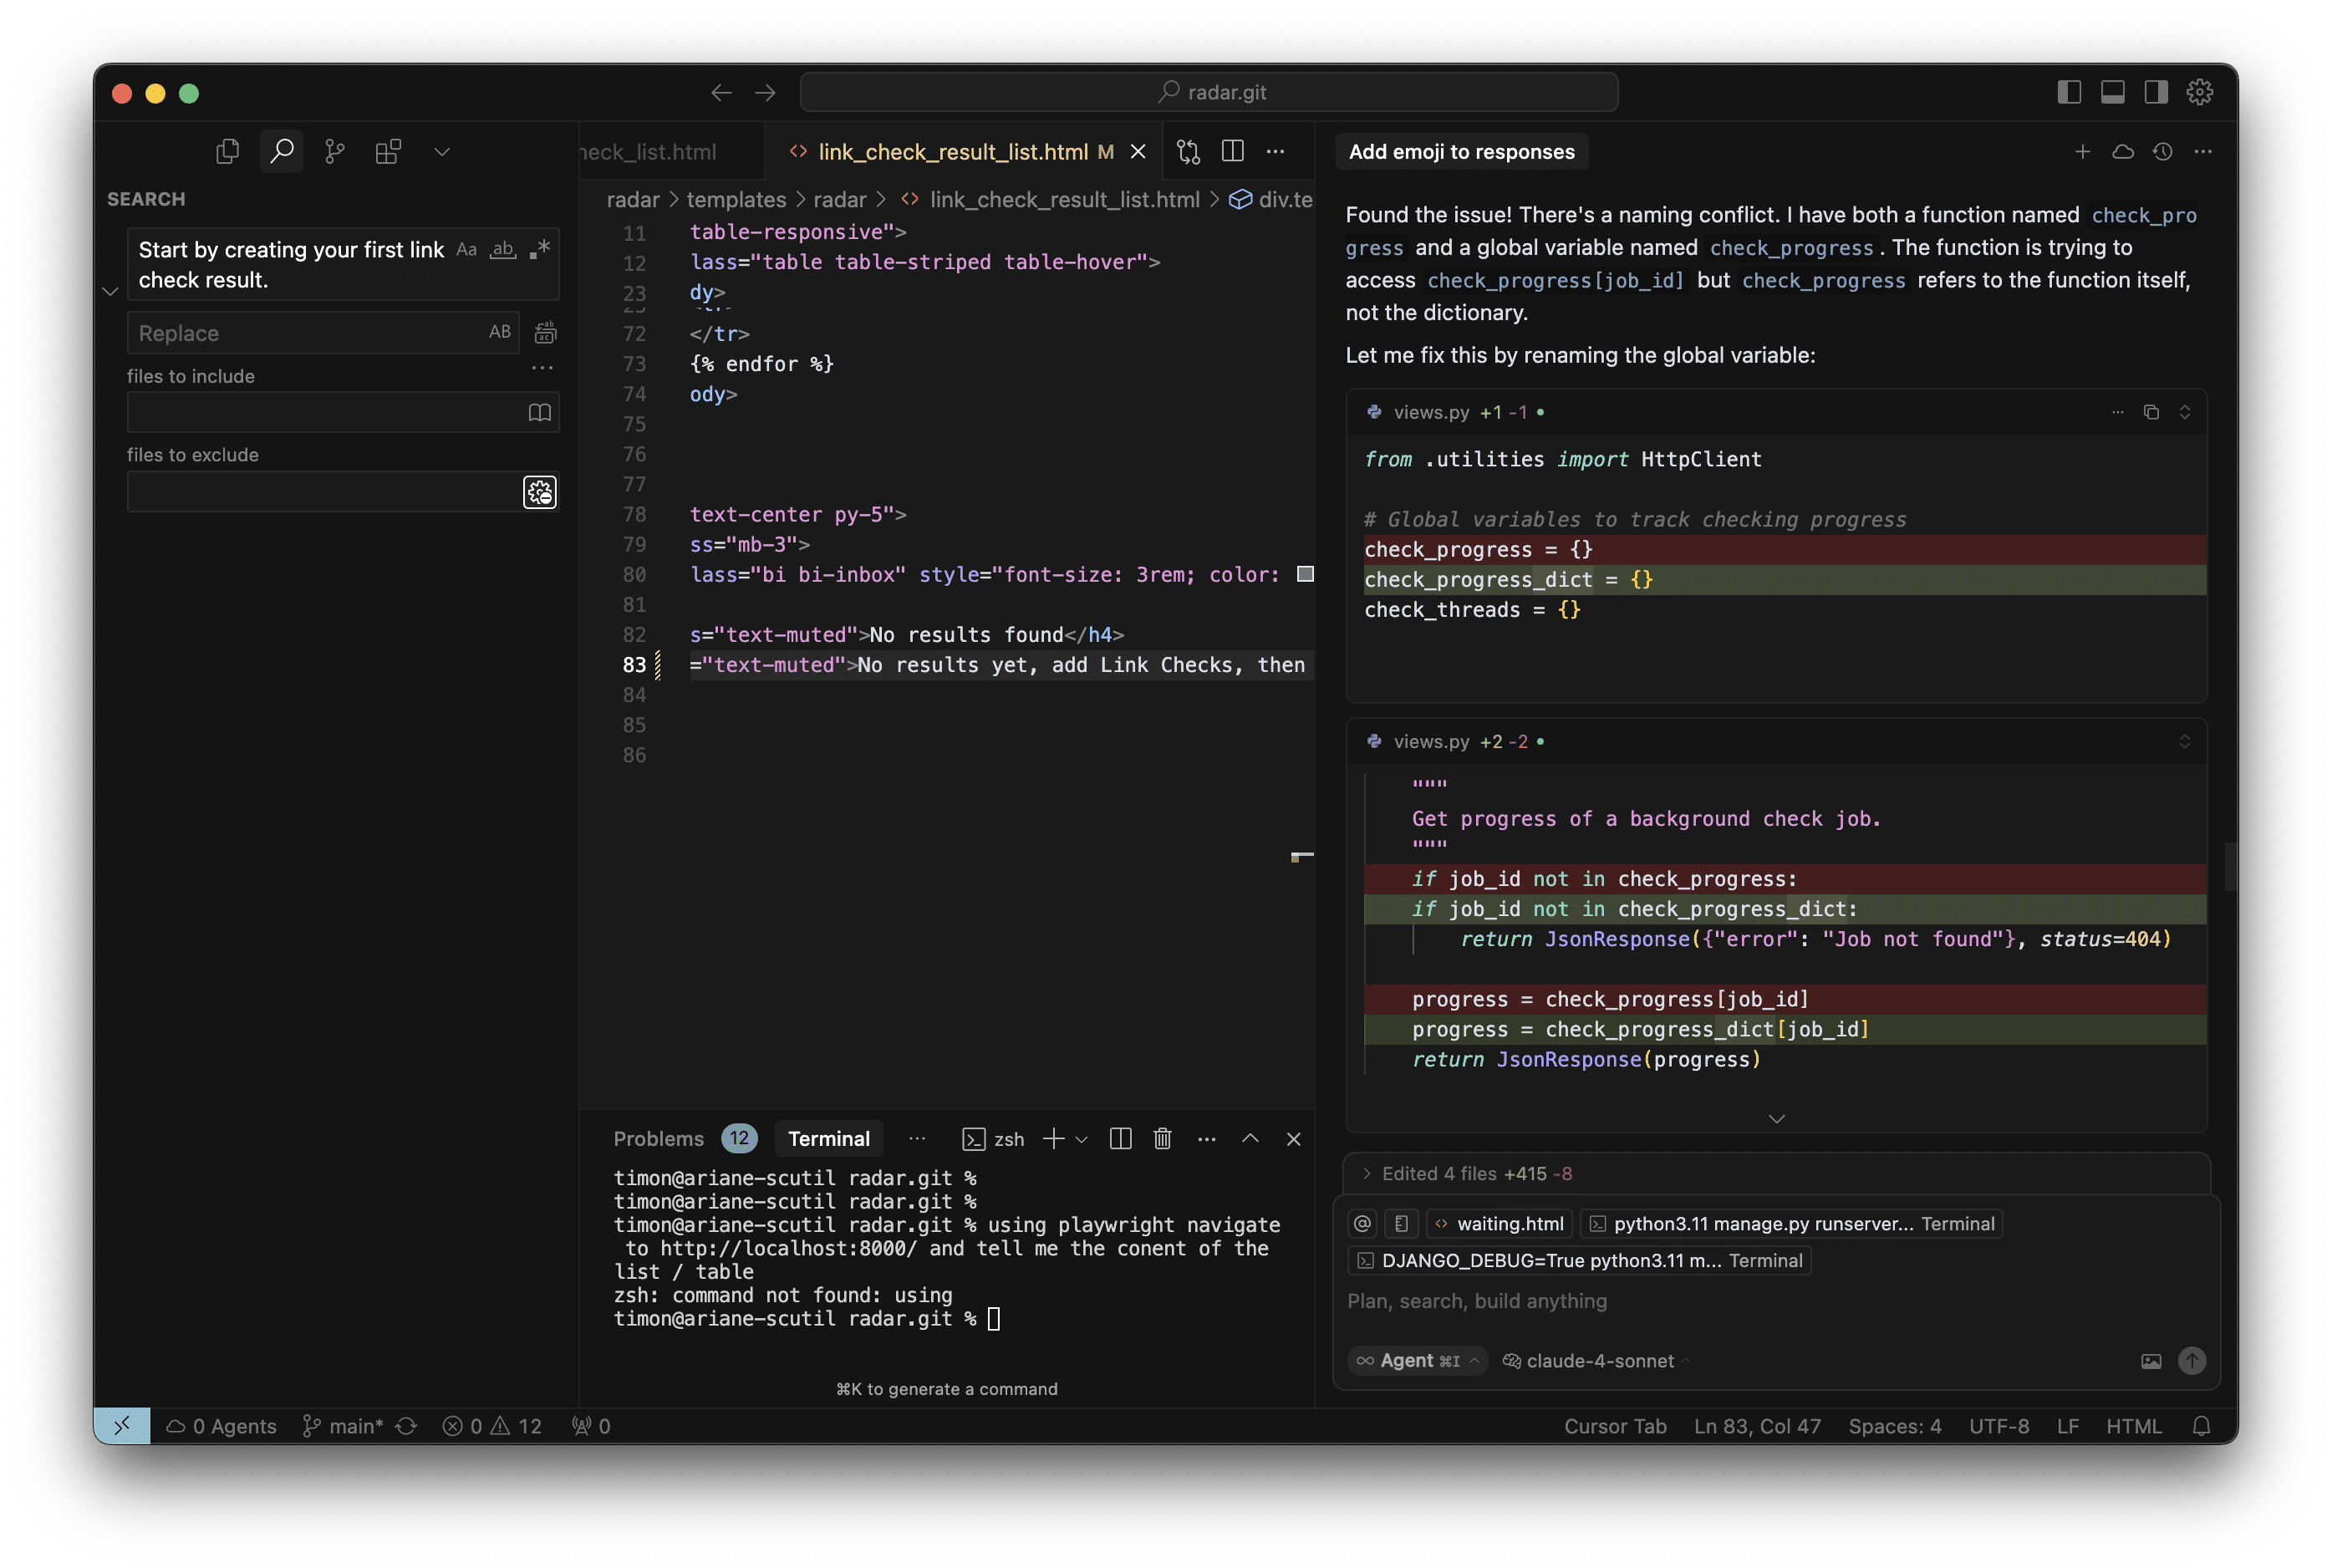This screenshot has width=2332, height=1568.
Task: Toggle Match Case in search box
Action: (x=466, y=250)
